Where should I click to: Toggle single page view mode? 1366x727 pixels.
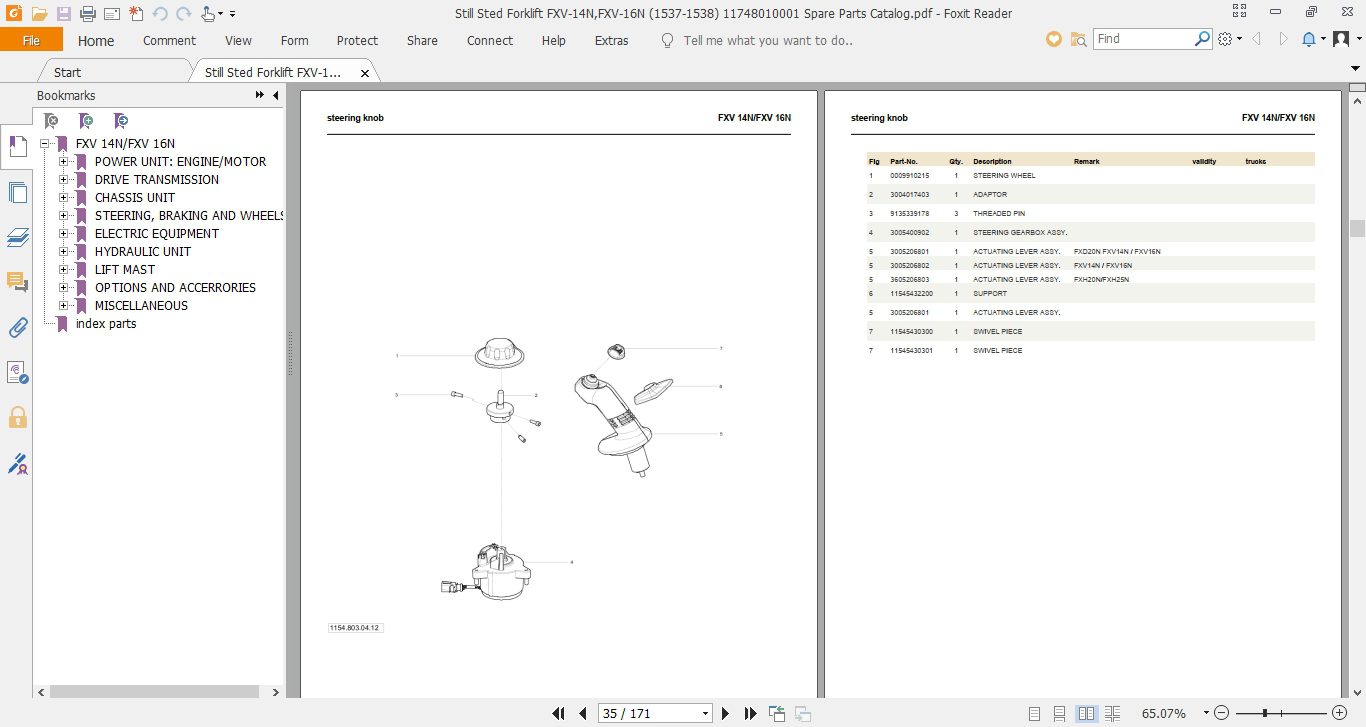click(x=1036, y=713)
